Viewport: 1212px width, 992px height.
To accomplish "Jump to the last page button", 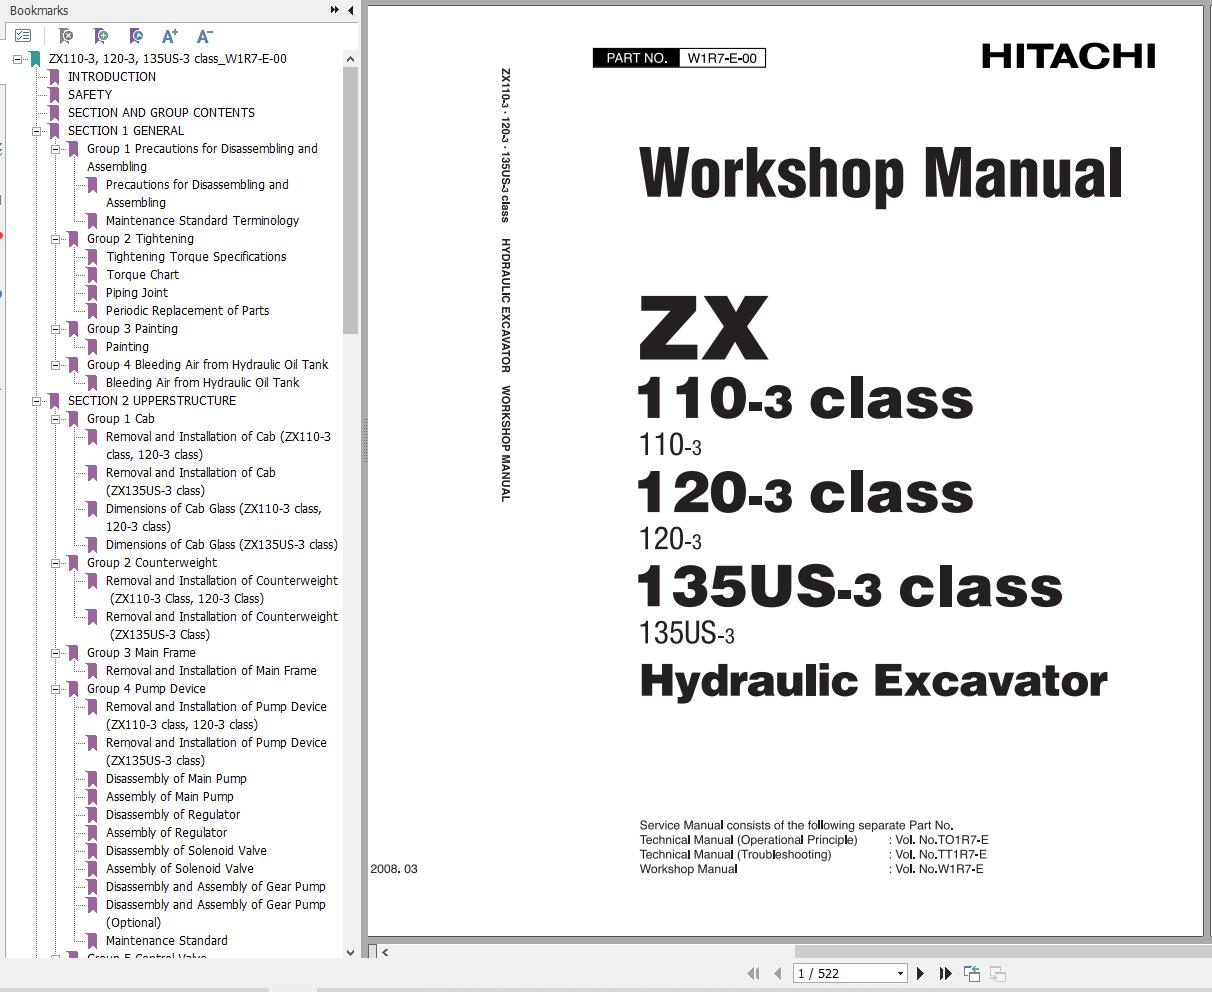I will 944,973.
